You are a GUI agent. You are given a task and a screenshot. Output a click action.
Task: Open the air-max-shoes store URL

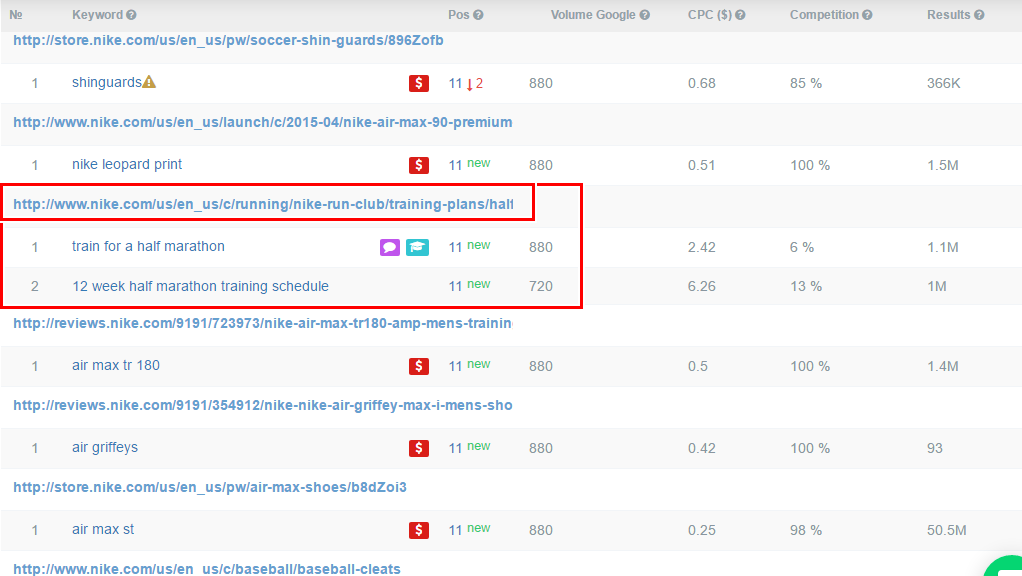[x=210, y=487]
